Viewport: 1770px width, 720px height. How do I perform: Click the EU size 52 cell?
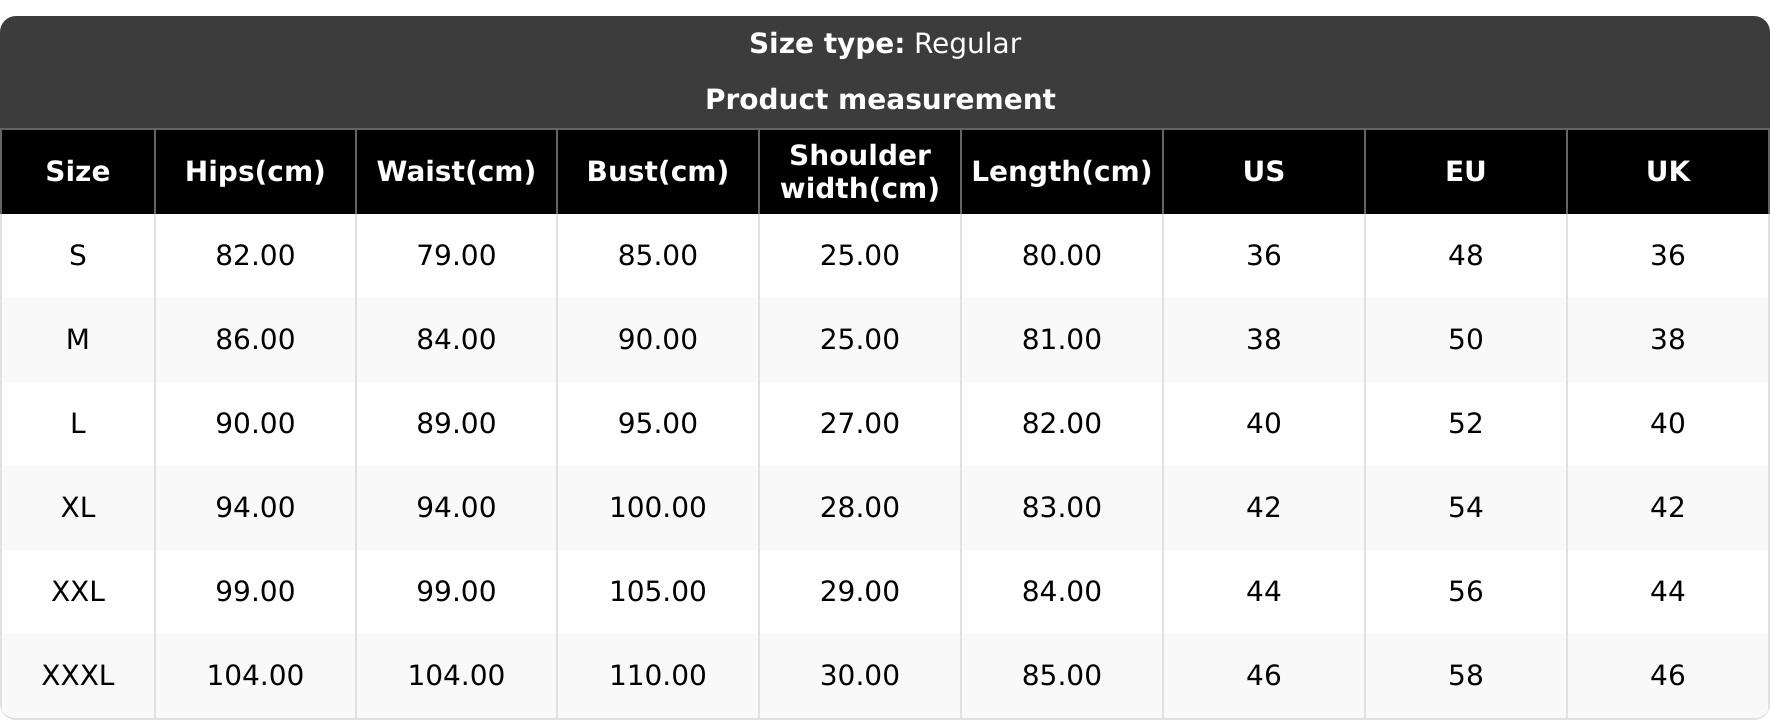1465,424
